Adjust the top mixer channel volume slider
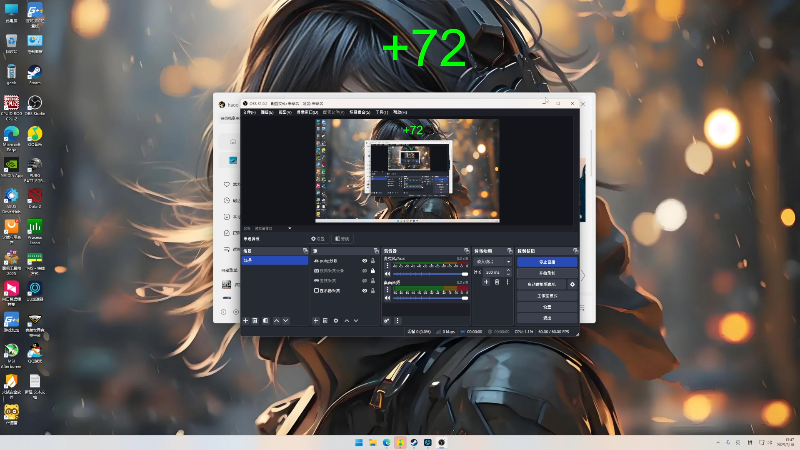Screen dimensions: 800x450 click(x=430, y=274)
